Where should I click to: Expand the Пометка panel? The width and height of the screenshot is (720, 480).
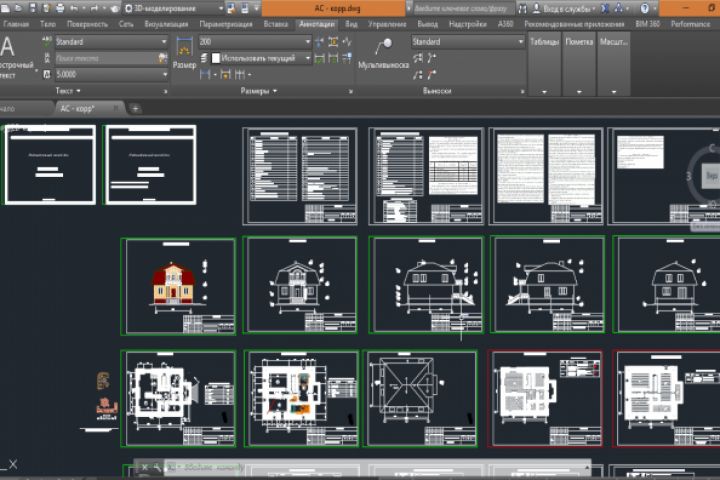point(579,64)
